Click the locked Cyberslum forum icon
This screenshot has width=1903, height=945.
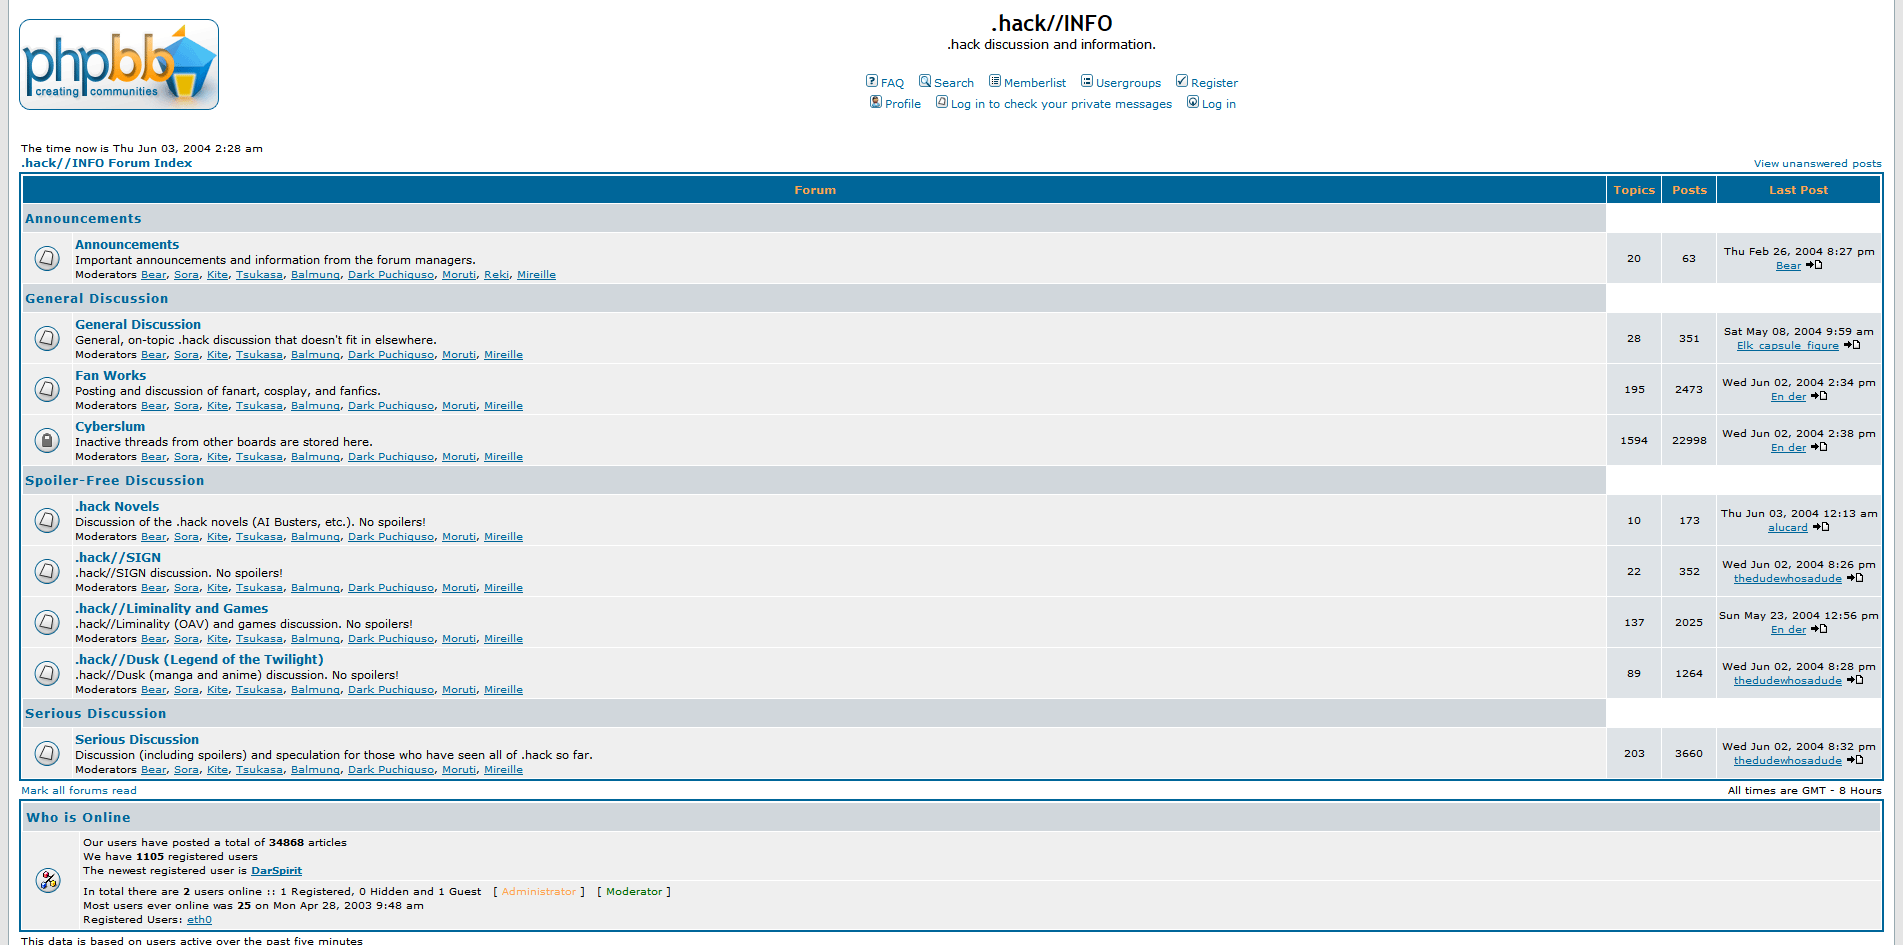tap(47, 441)
